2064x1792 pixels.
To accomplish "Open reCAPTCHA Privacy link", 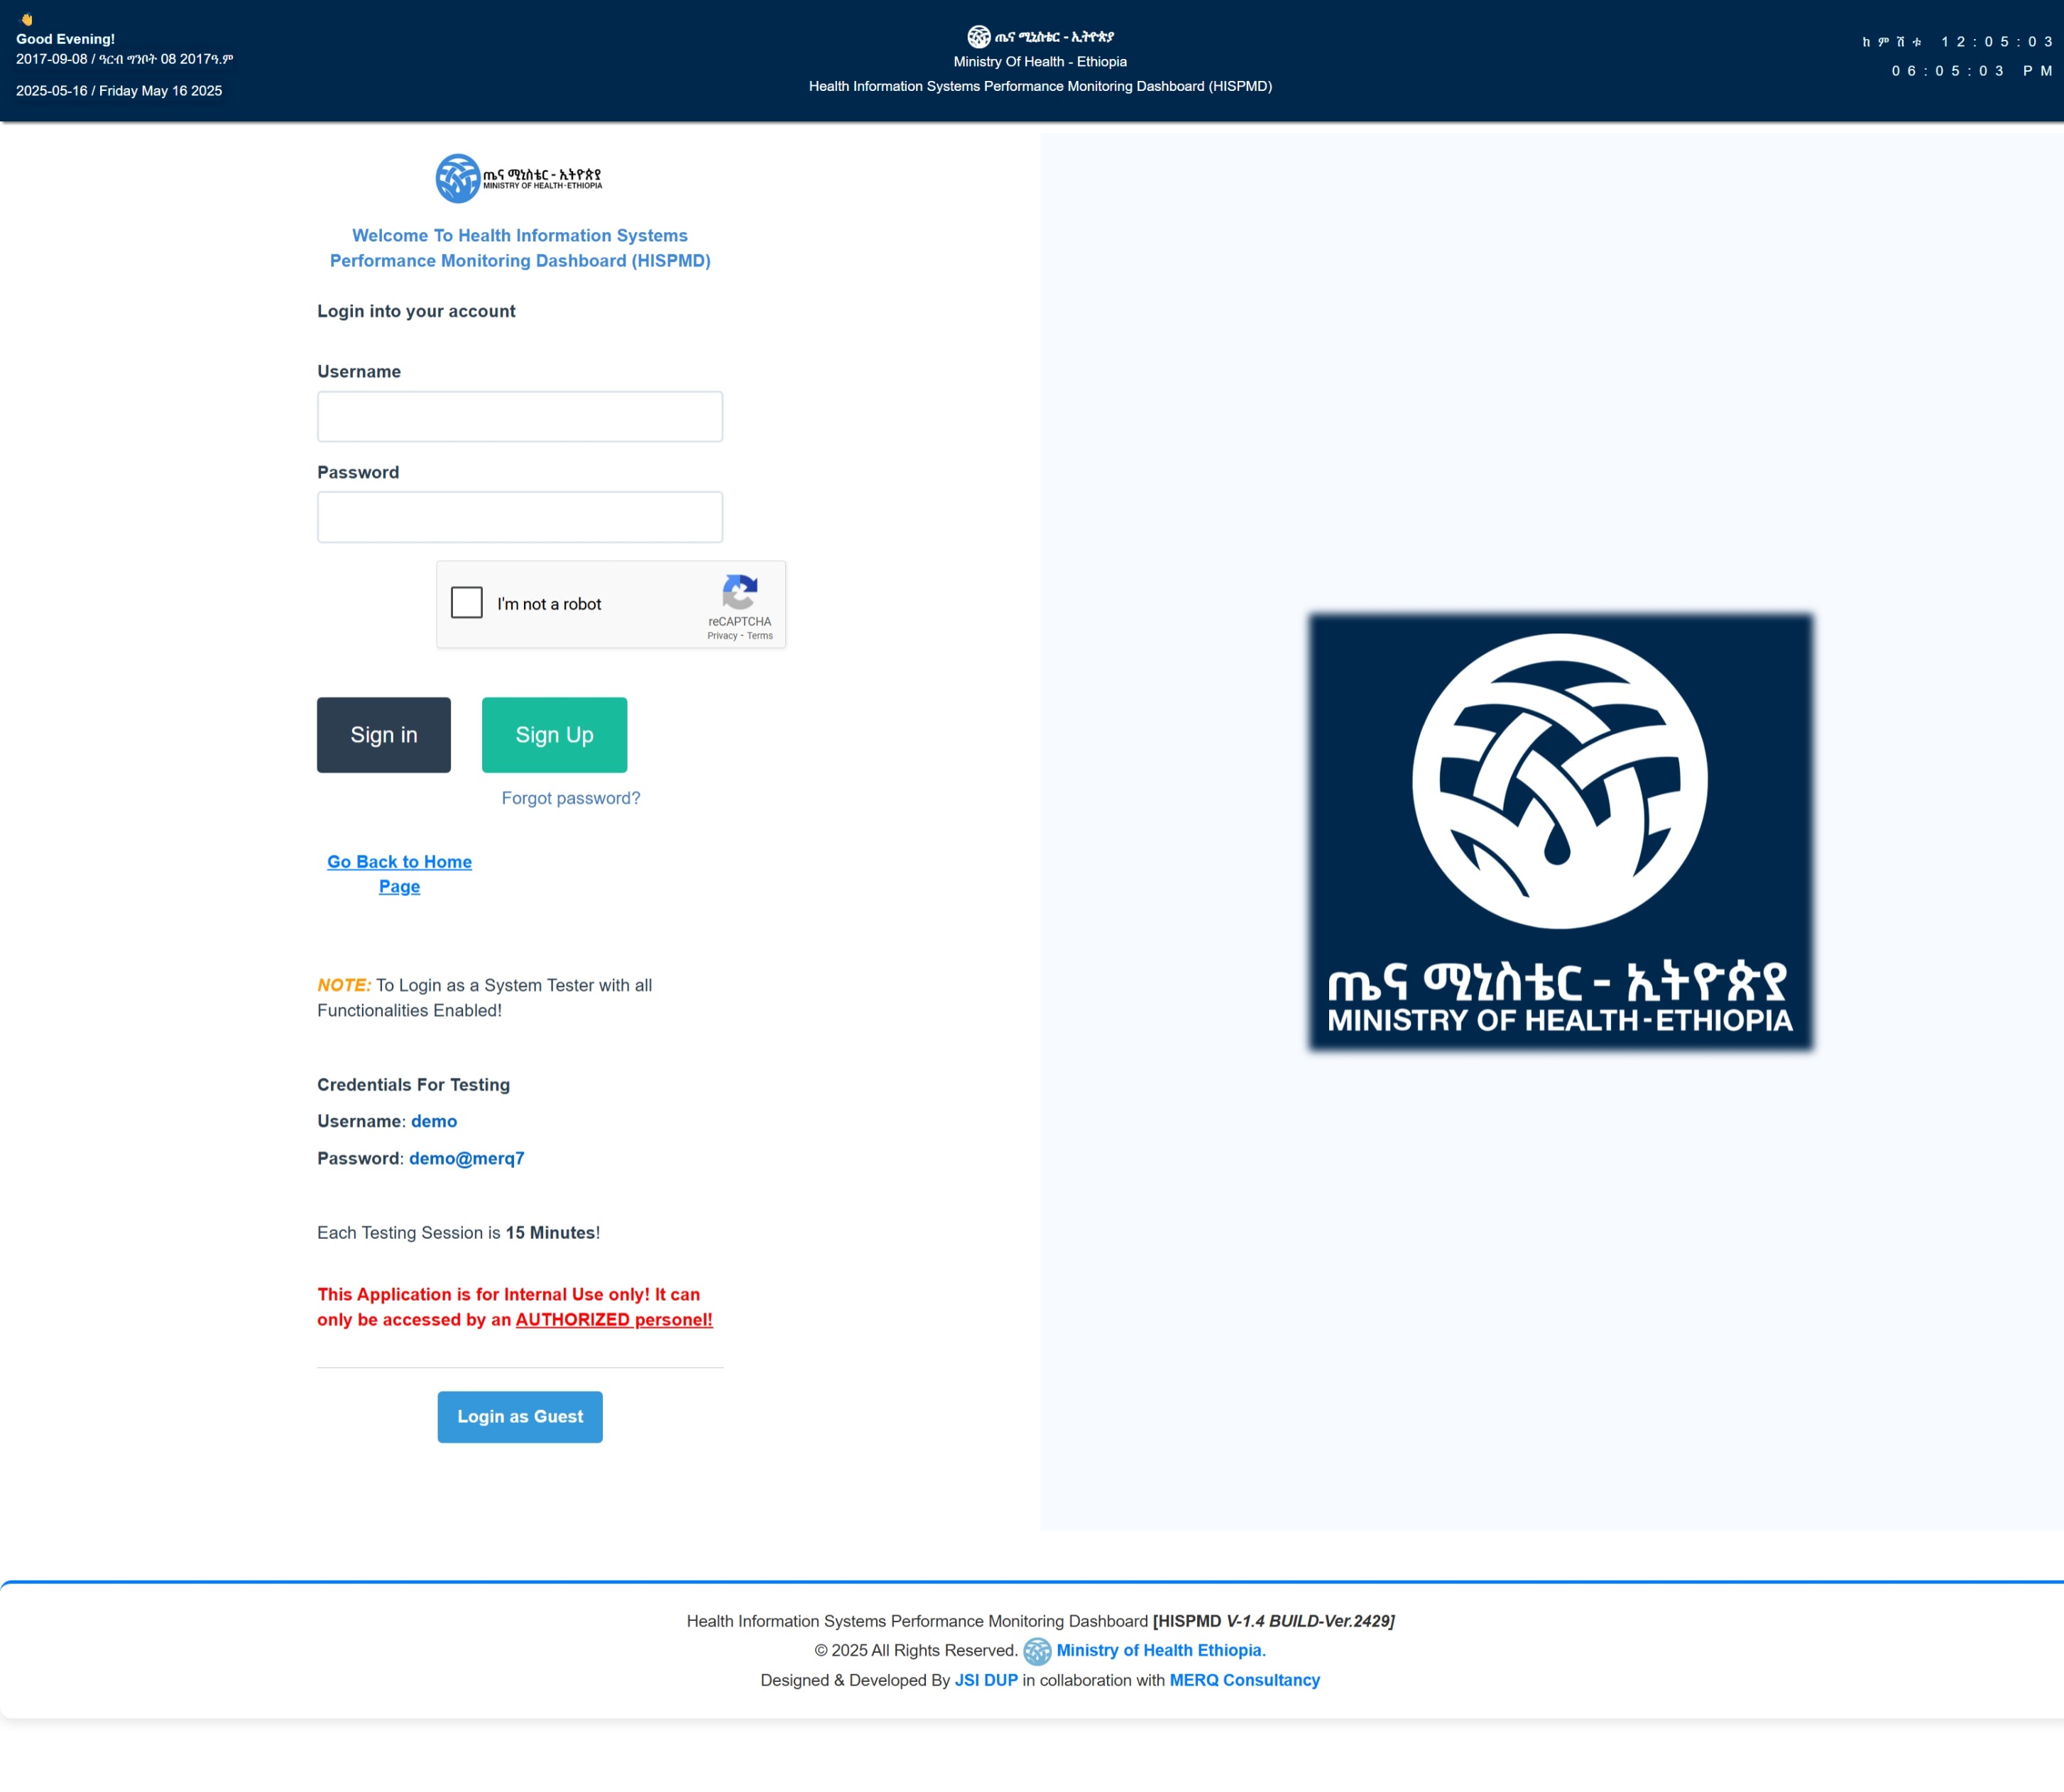I will pos(722,636).
